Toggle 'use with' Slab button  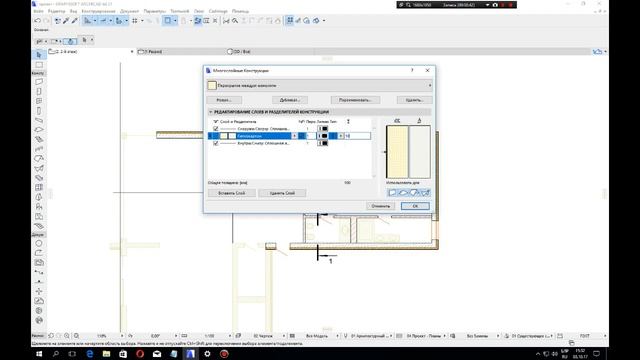403,193
